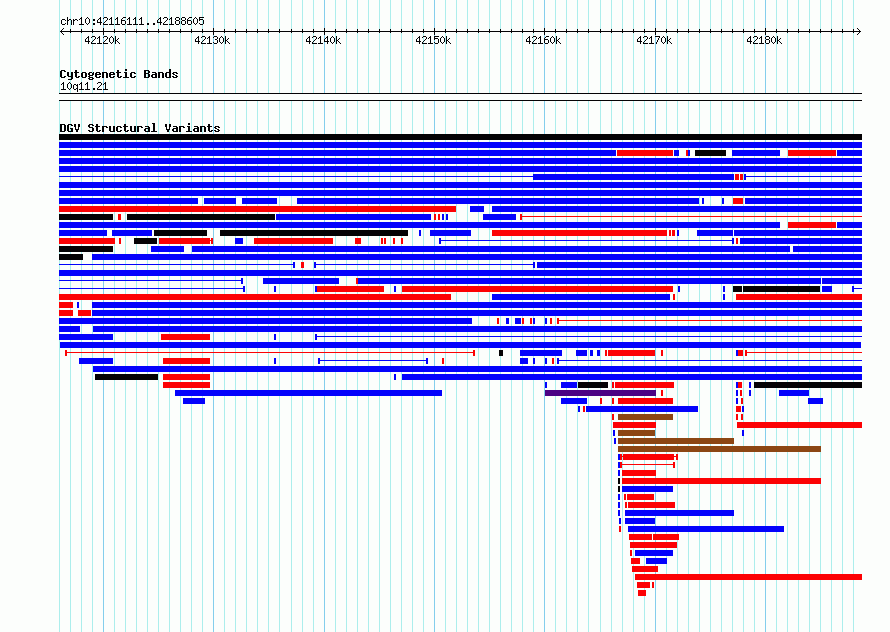
Task: Click the 42130k ruler tick label
Action: (x=212, y=40)
